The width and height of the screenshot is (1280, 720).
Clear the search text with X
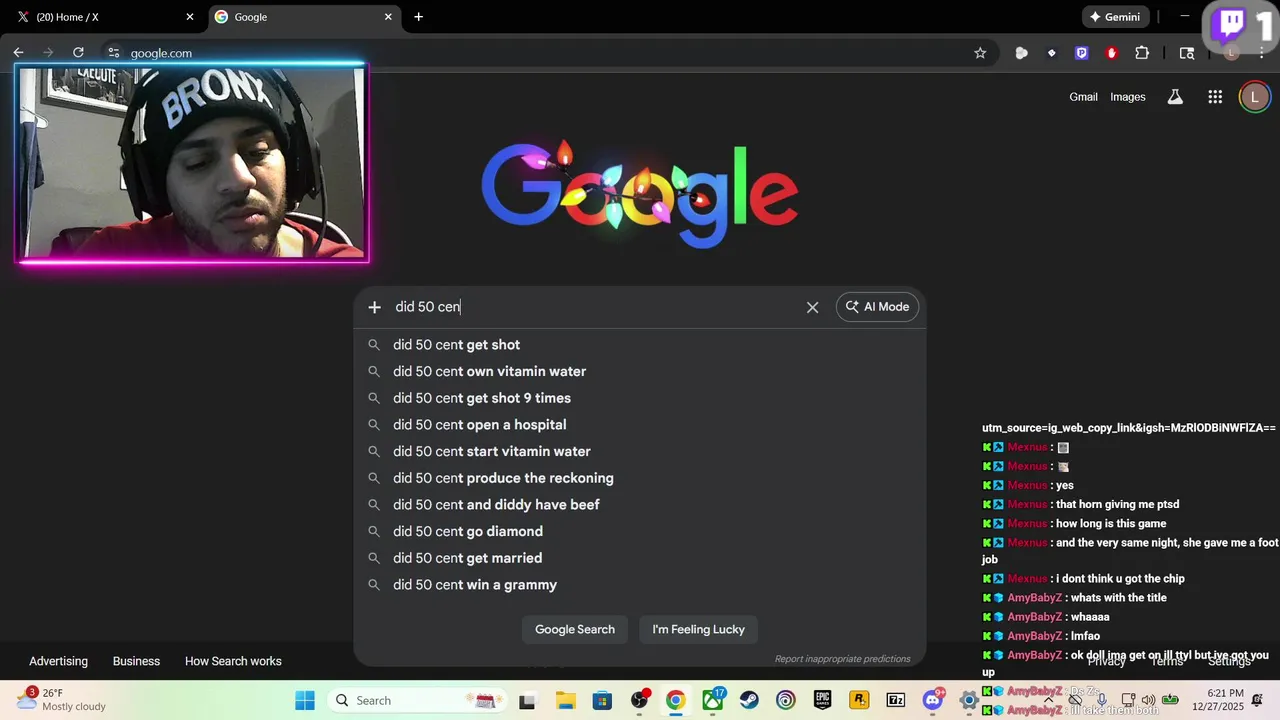pyautogui.click(x=812, y=307)
